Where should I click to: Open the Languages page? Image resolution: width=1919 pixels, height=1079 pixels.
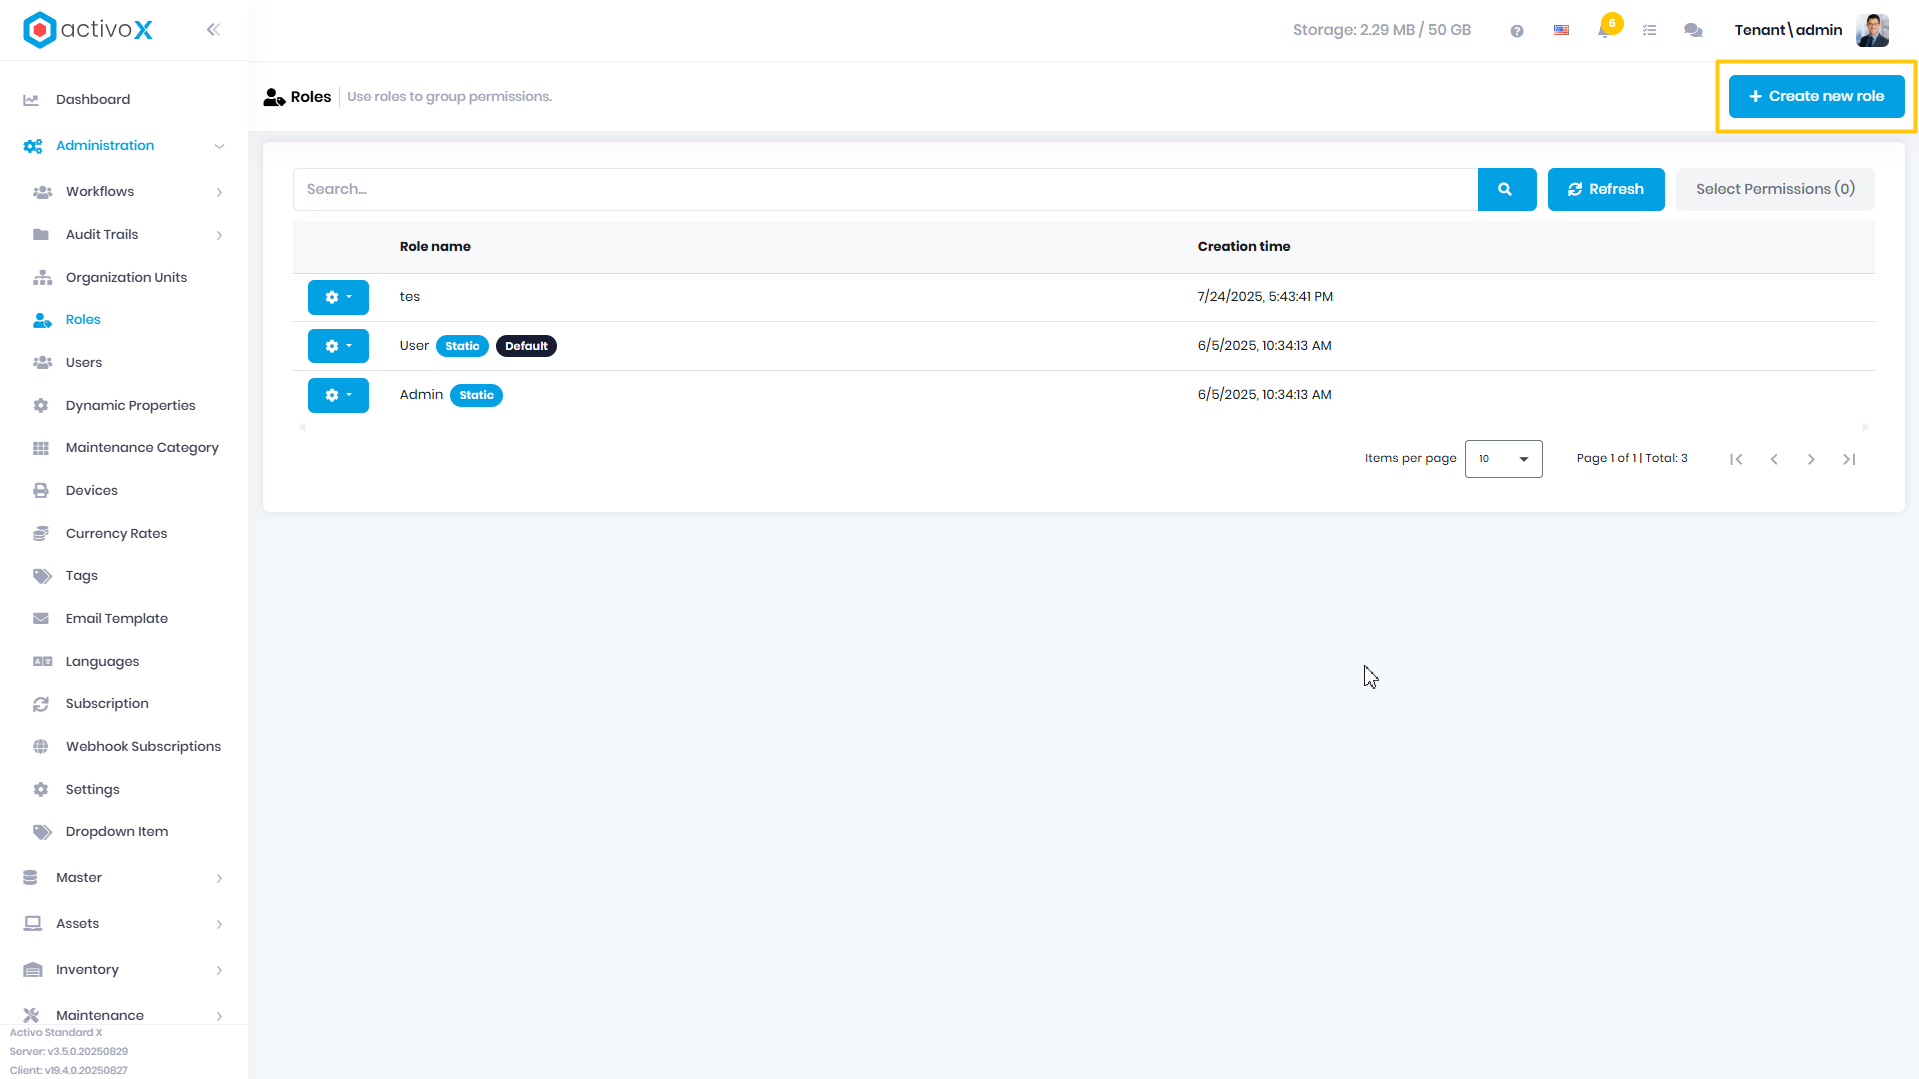102,662
